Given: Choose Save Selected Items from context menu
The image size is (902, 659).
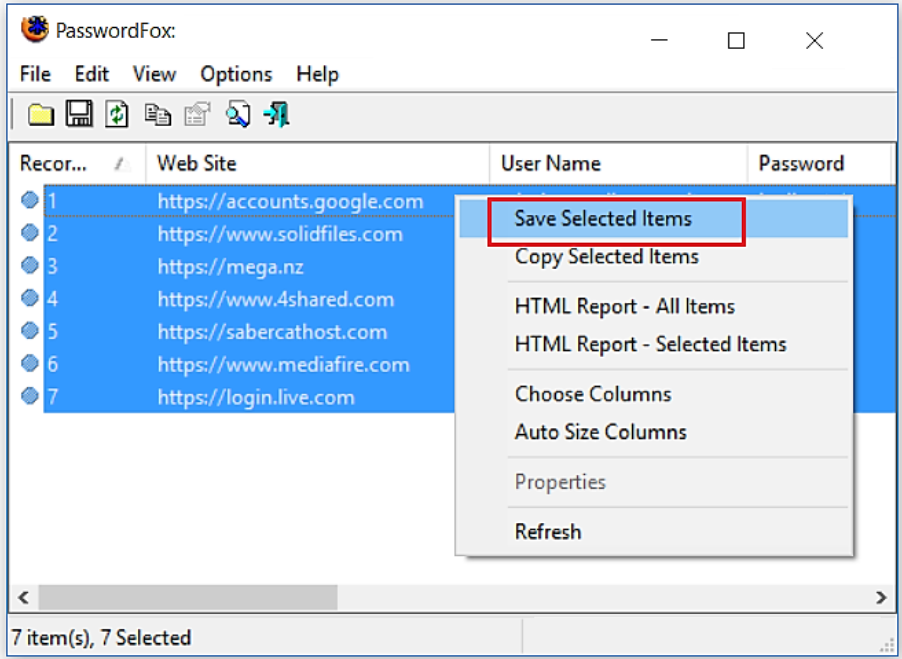Looking at the screenshot, I should point(653,219).
